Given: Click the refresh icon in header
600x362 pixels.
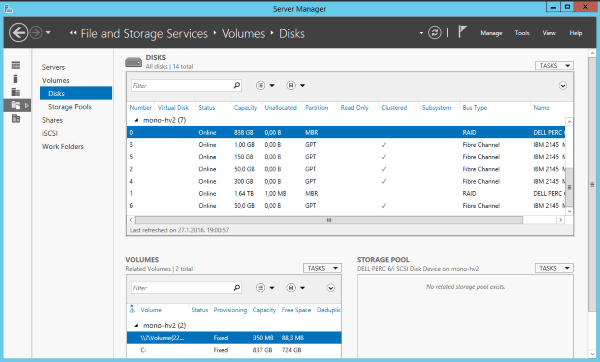Looking at the screenshot, I should [x=434, y=33].
